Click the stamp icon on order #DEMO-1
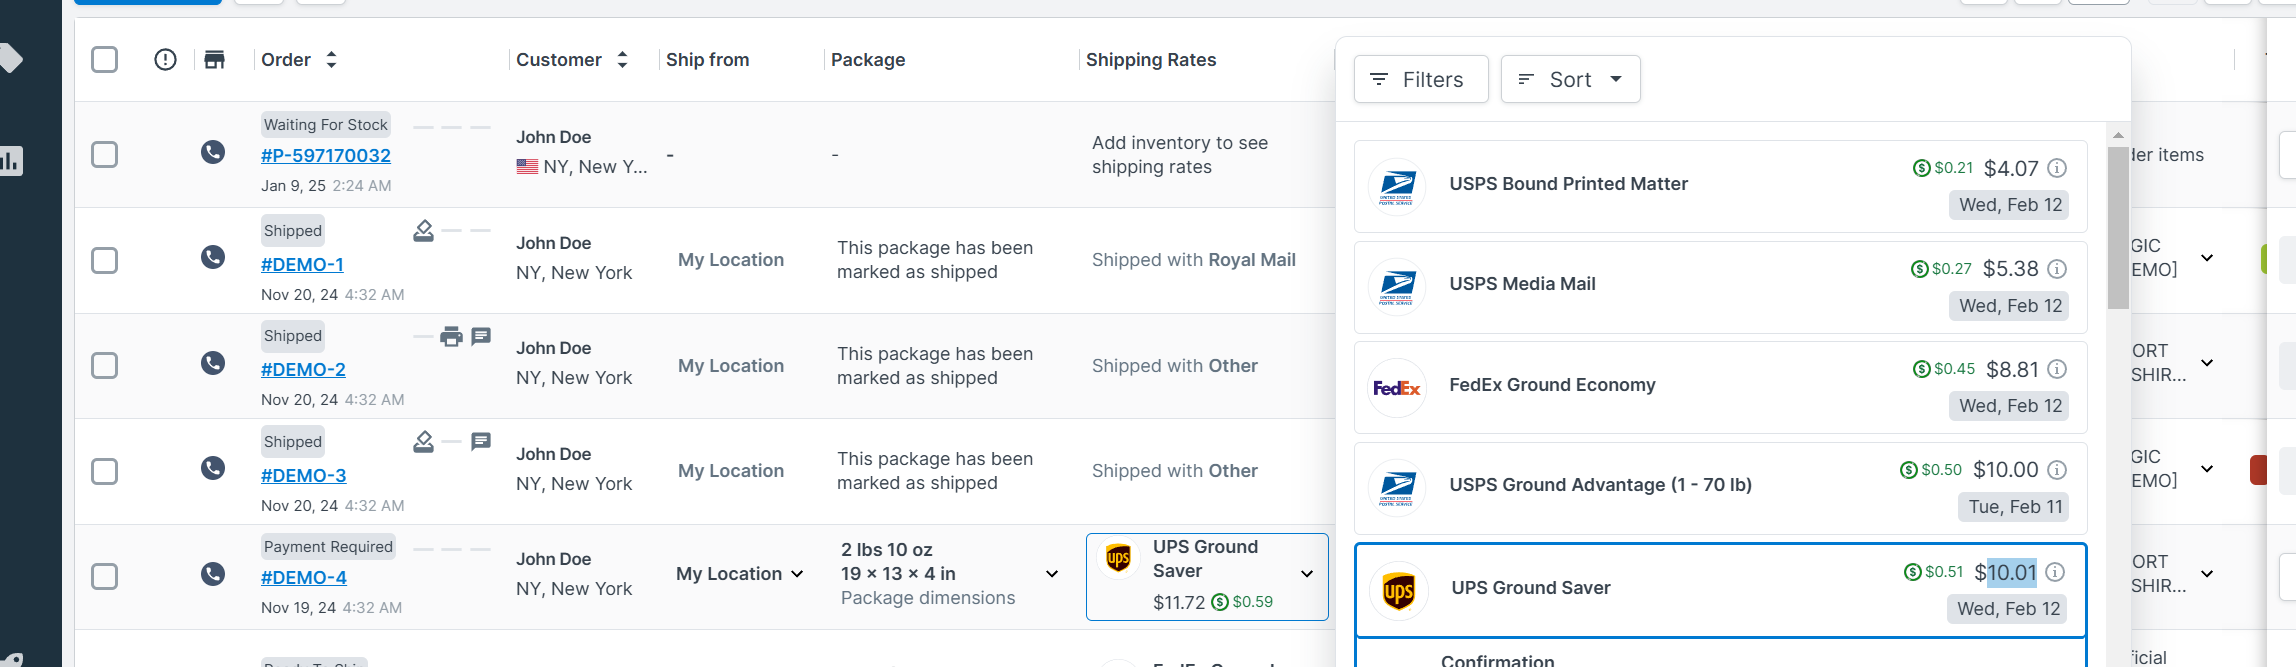2296x667 pixels. coord(423,231)
